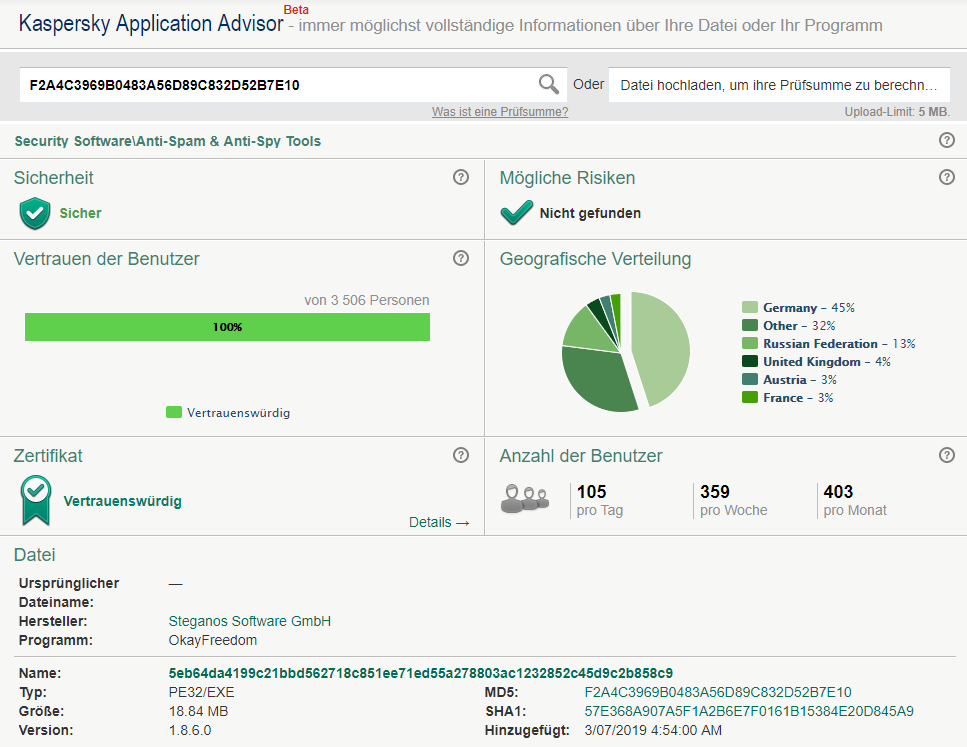
Task: Click '359 pro Woche' user count
Action: tap(734, 500)
